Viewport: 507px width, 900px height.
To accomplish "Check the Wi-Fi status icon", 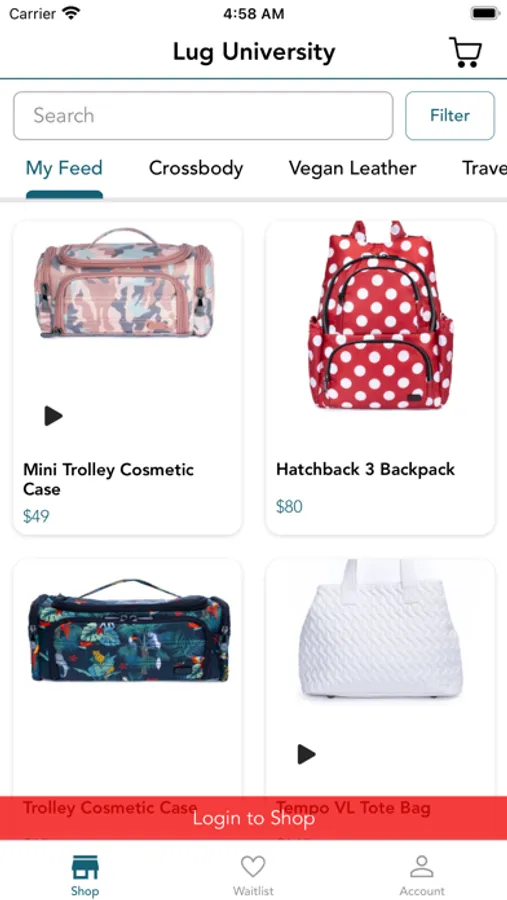I will tap(71, 13).
